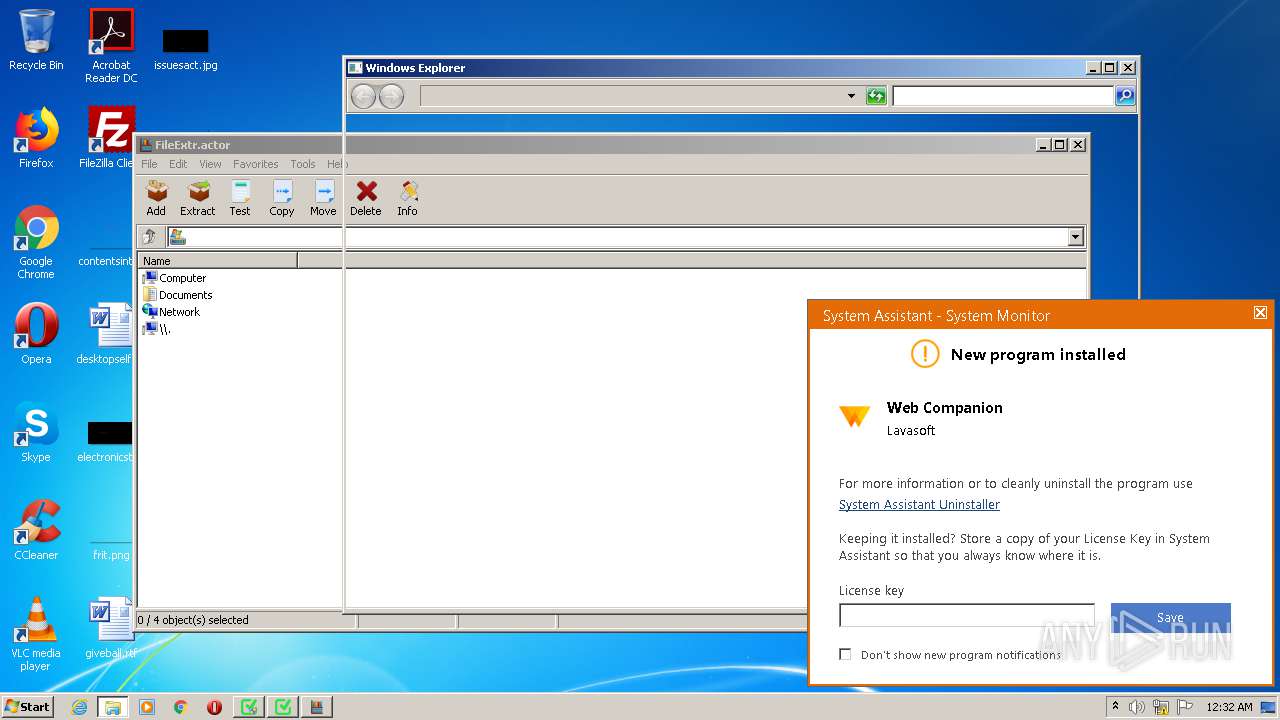Open Recycle Bin desktop icon
This screenshot has width=1280, height=720.
(36, 40)
